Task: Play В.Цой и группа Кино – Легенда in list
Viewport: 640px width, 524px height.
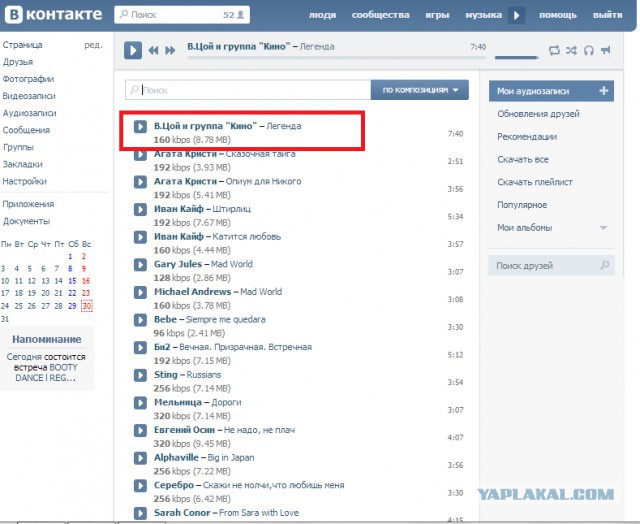Action: point(140,127)
